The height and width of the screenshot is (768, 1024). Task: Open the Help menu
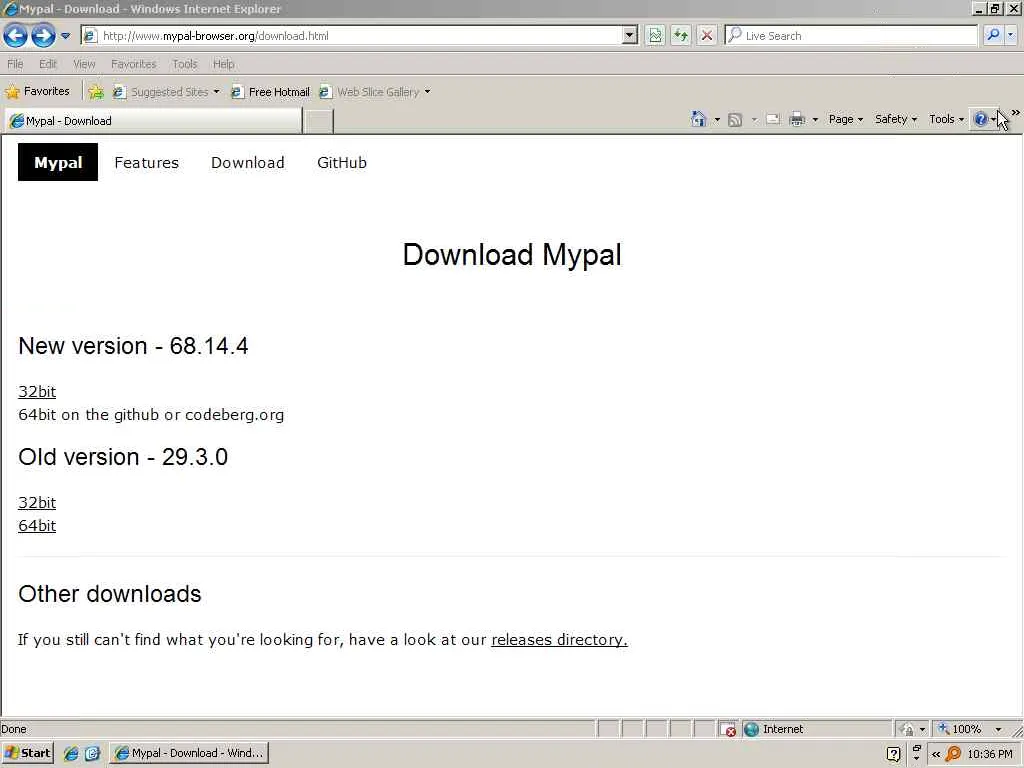pyautogui.click(x=223, y=64)
